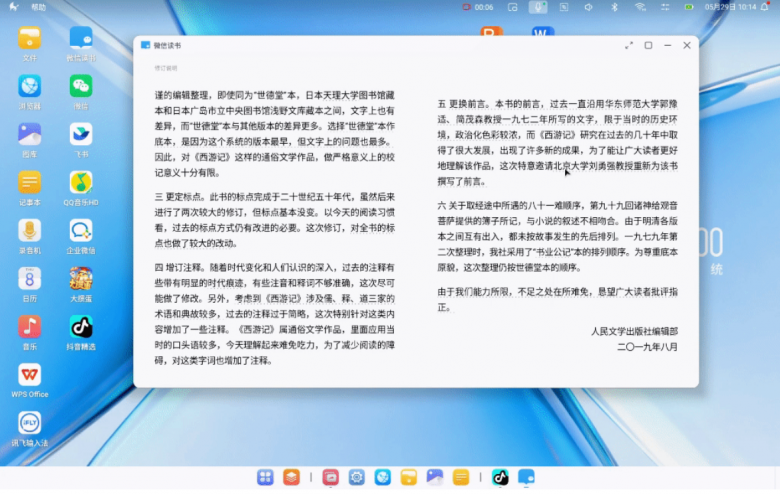This screenshot has width=780, height=494.
Task: Open the volume control in status bar
Action: (x=588, y=7)
